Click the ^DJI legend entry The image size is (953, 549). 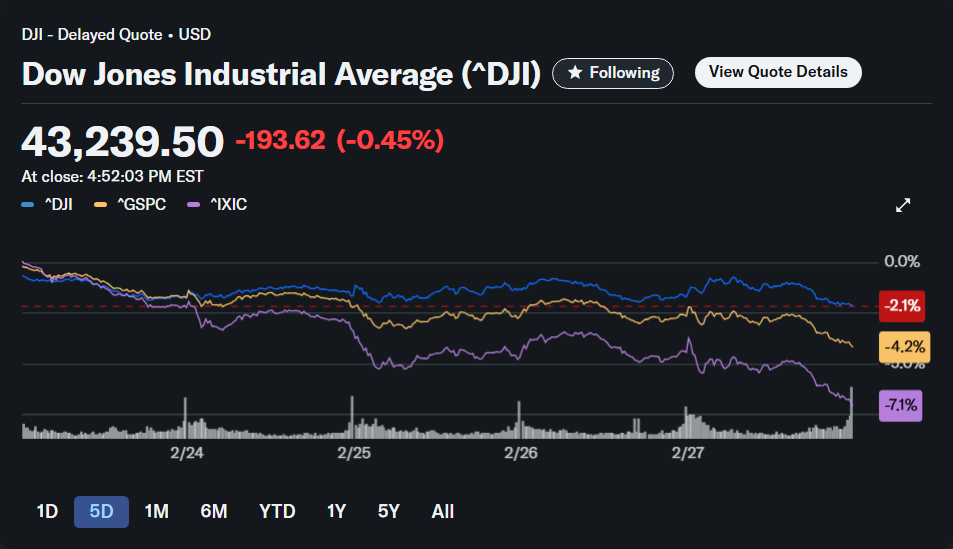(47, 205)
